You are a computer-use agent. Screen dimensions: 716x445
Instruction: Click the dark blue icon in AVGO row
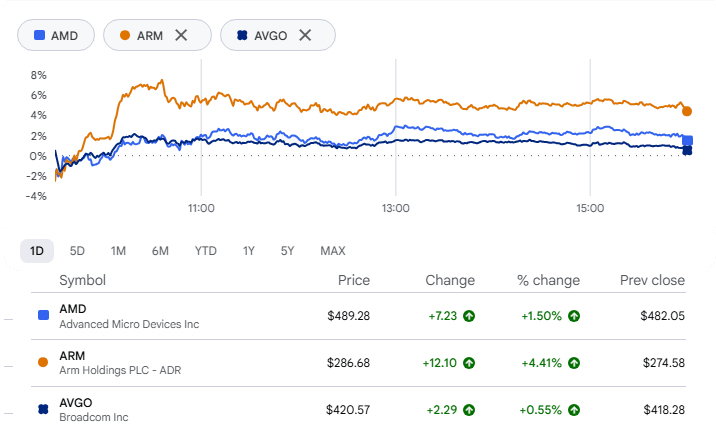pos(43,409)
